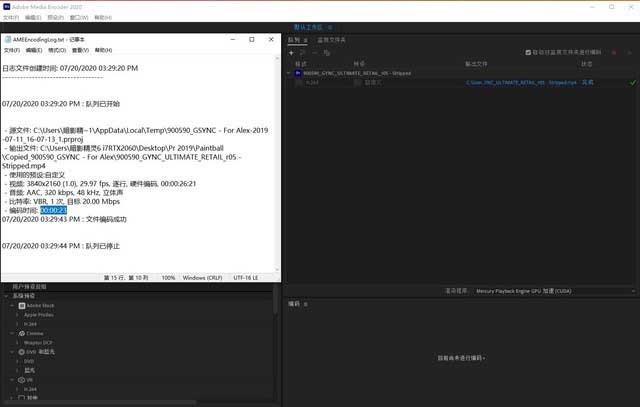The width and height of the screenshot is (640, 407).
Task: Open the H.264 format dropdown in queue
Action: (299, 82)
